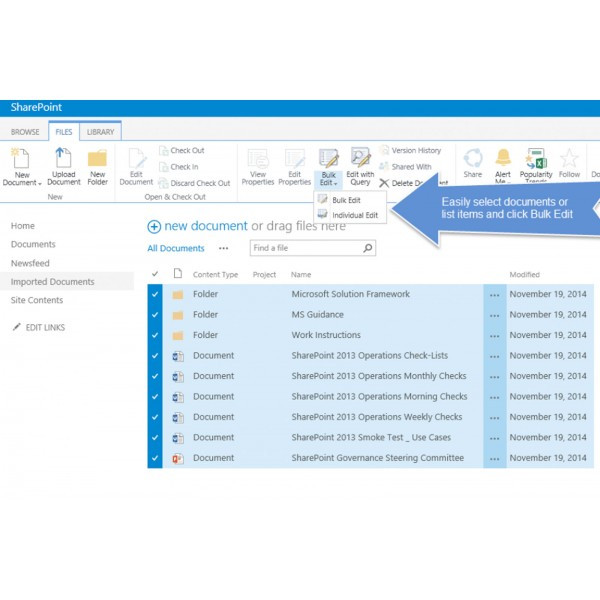Sort by the Project column header

[x=264, y=274]
